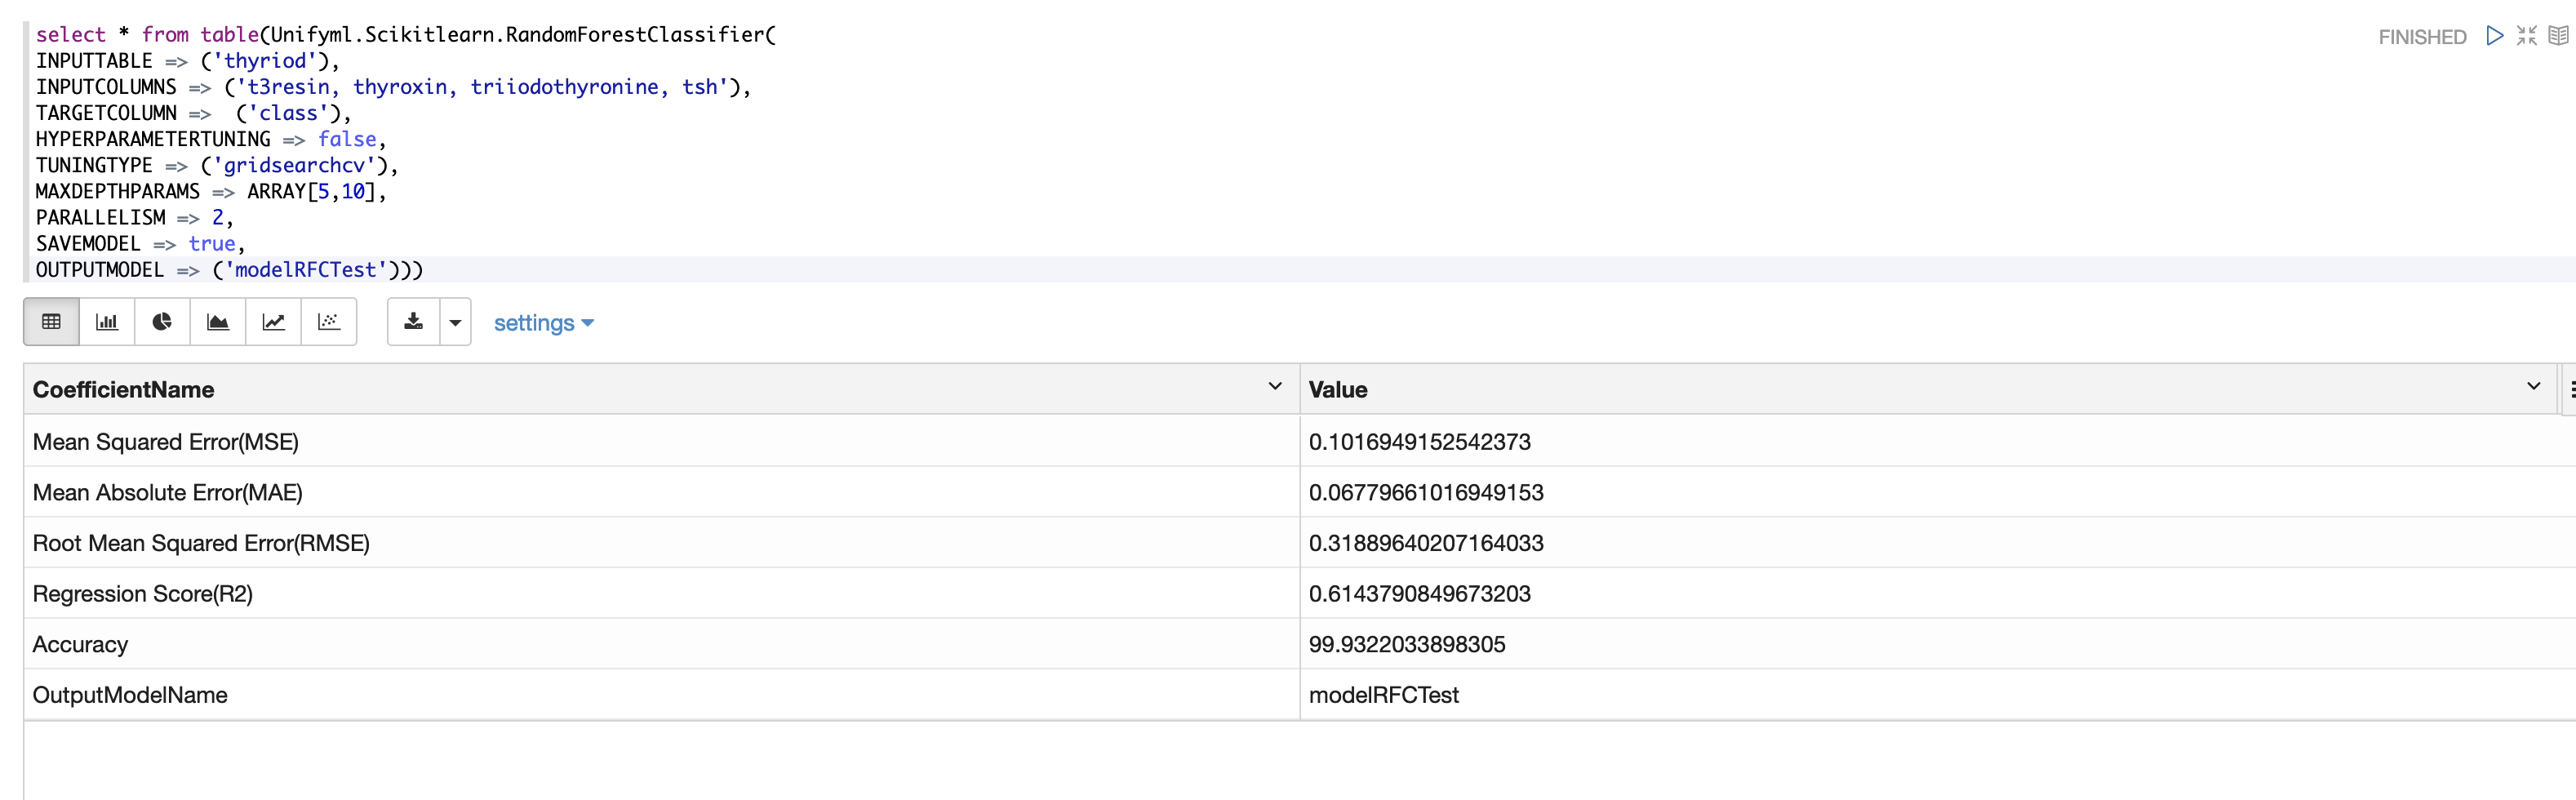Click the PARALLELISM value line
2576x800 pixels.
[x=135, y=218]
